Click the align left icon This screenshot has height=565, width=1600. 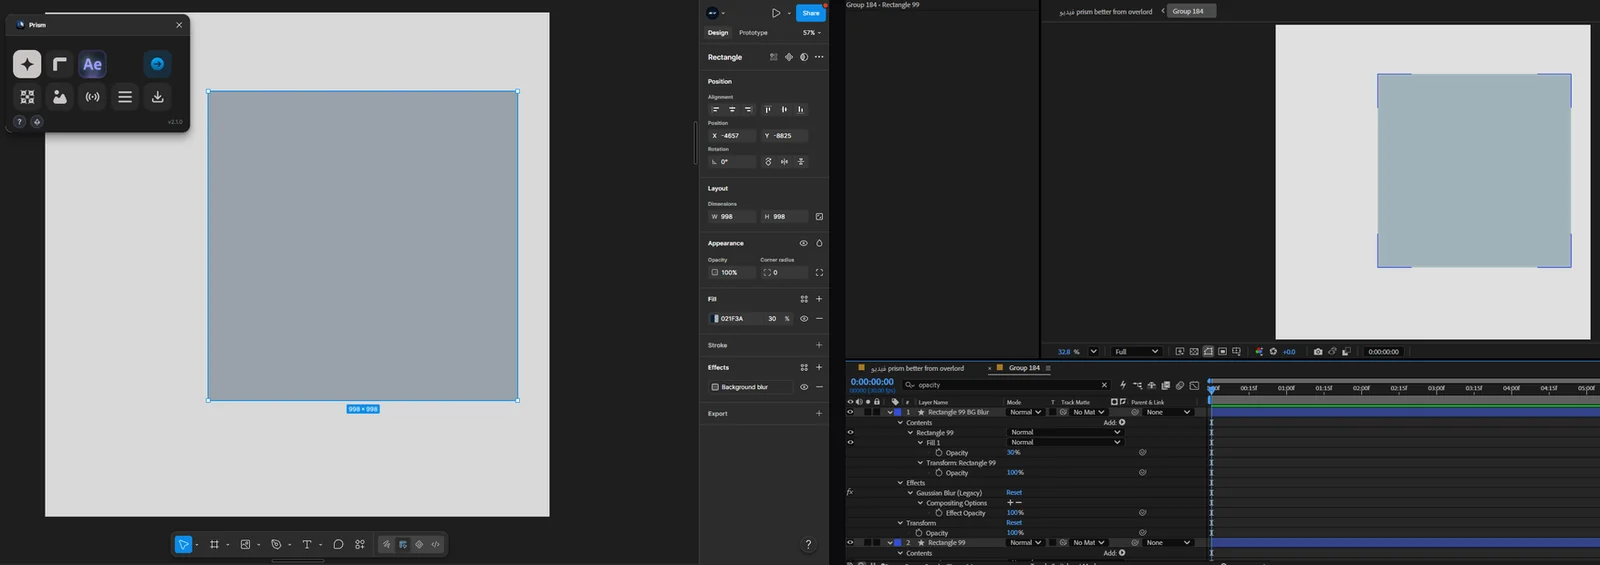click(715, 110)
